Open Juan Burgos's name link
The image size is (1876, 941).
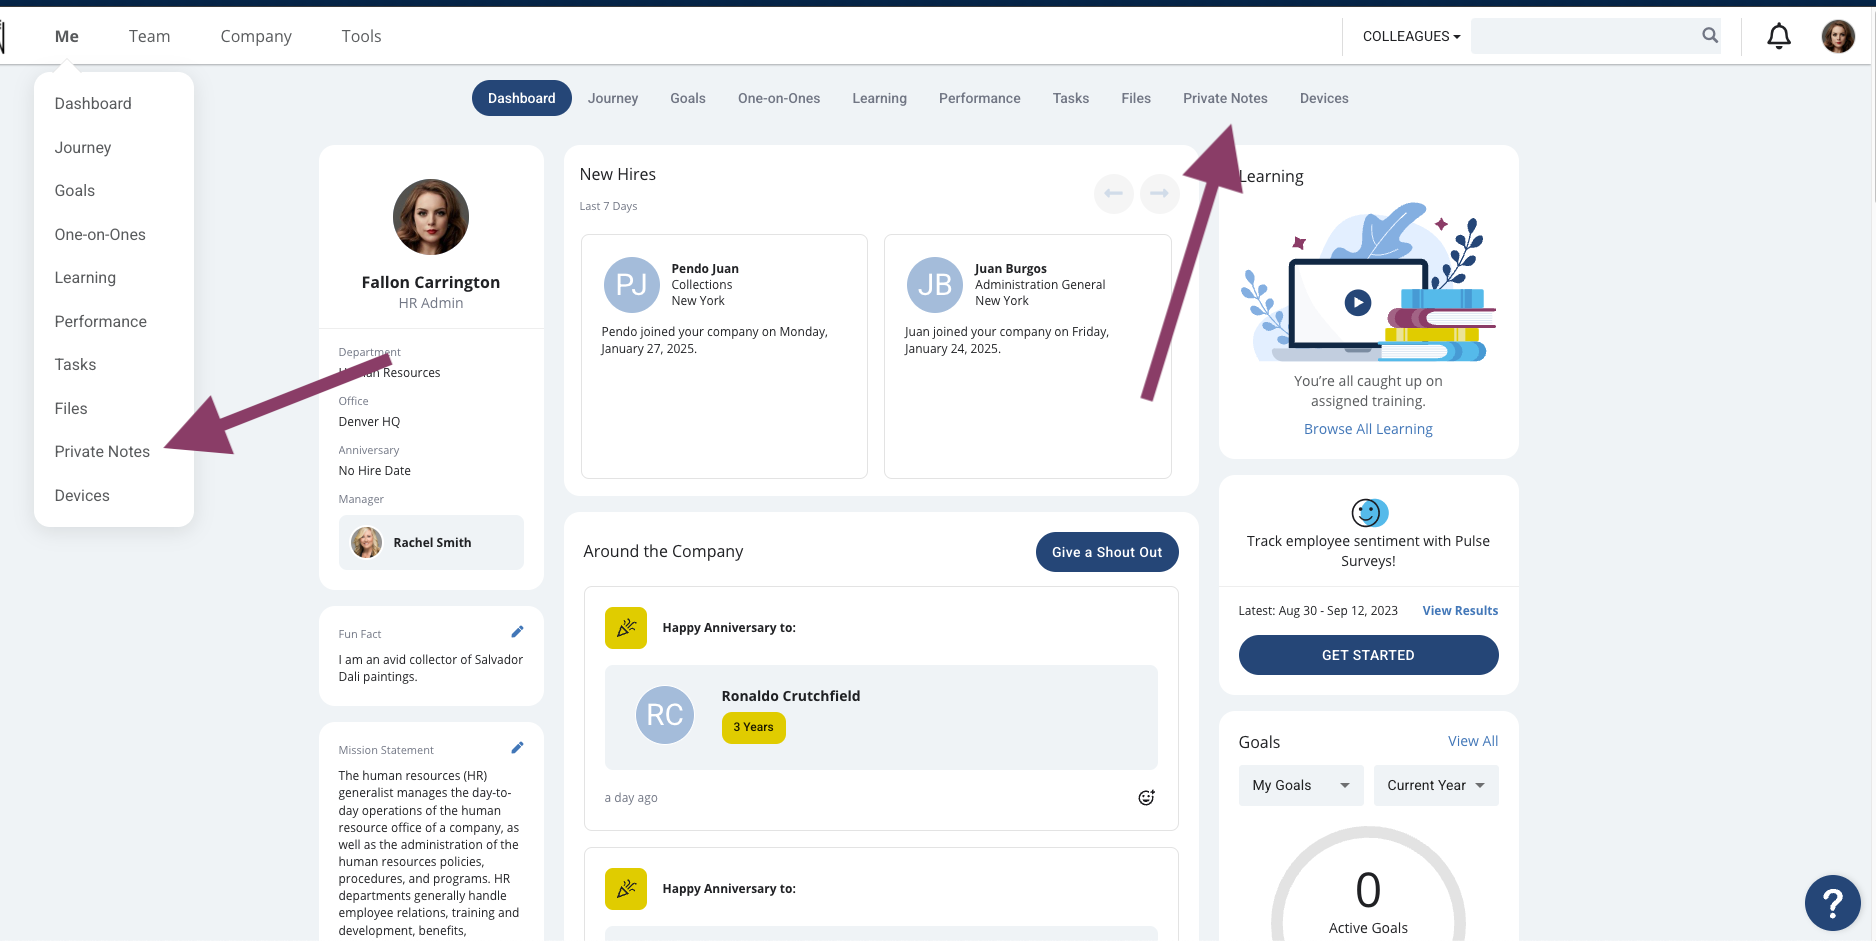[x=1011, y=269]
